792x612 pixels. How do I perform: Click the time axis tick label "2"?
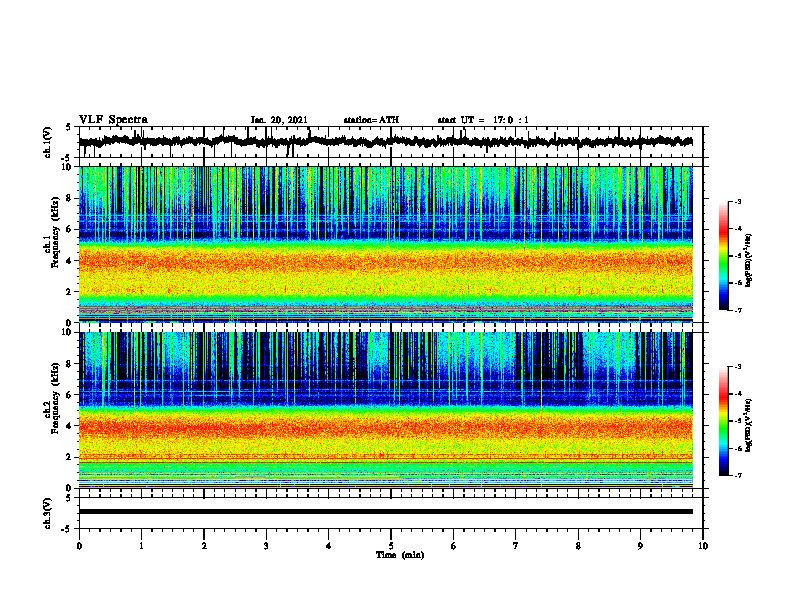click(204, 546)
